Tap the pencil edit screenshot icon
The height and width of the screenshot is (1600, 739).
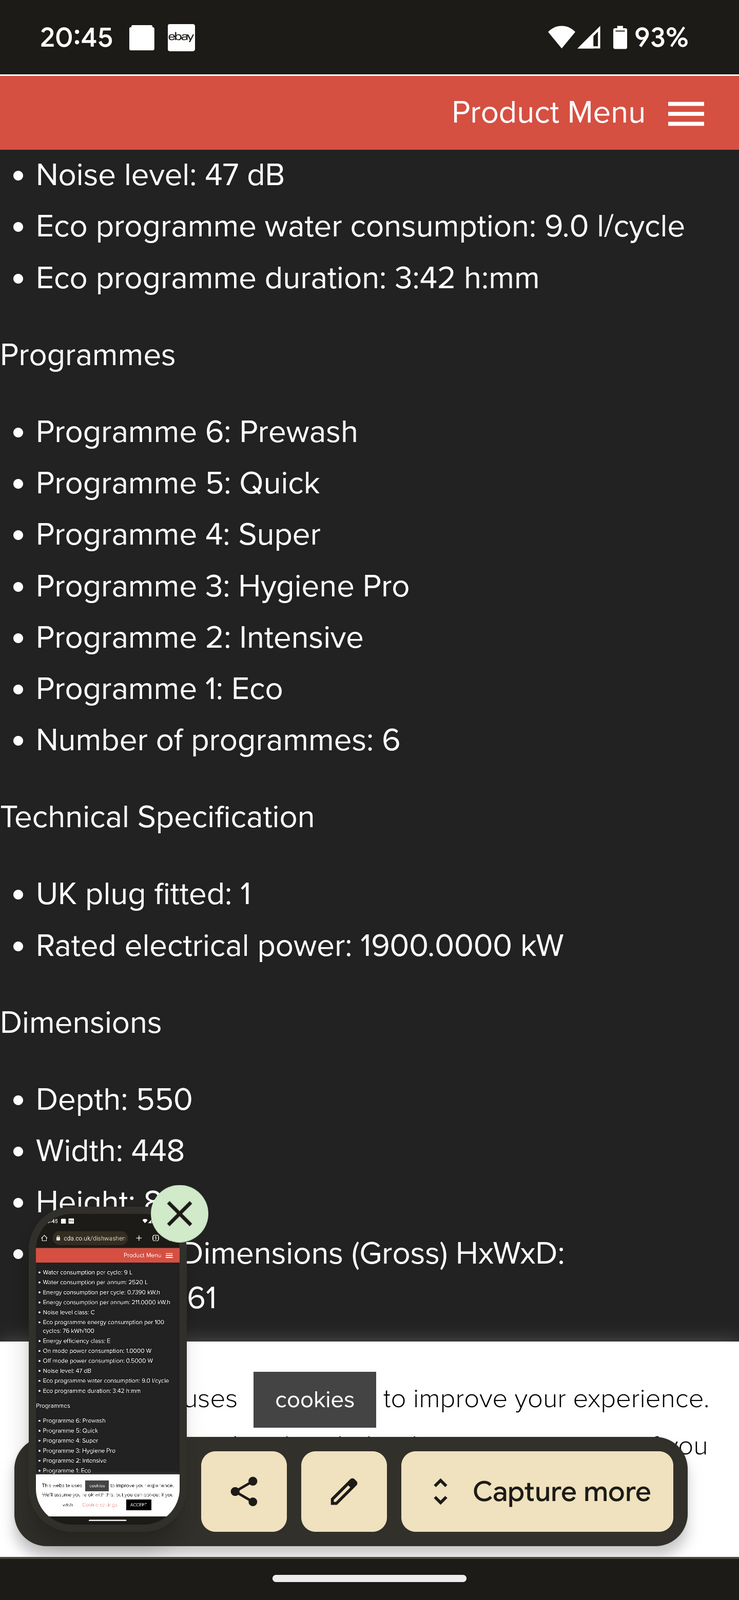(x=344, y=1491)
